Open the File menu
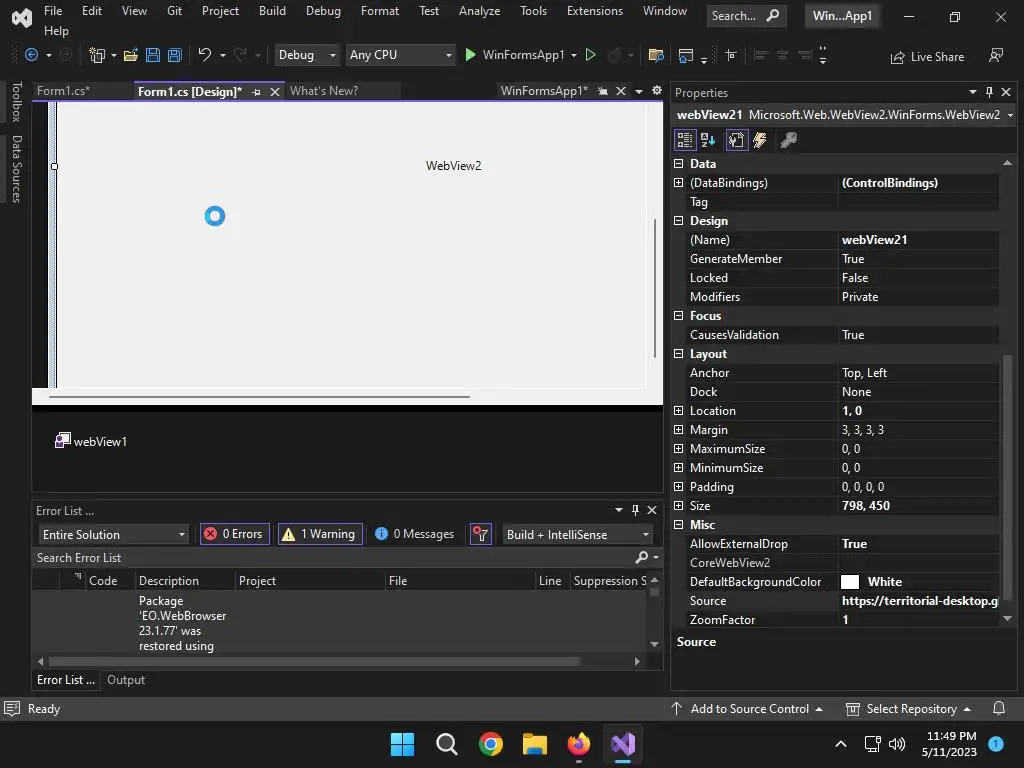Image resolution: width=1024 pixels, height=768 pixels. [x=53, y=11]
